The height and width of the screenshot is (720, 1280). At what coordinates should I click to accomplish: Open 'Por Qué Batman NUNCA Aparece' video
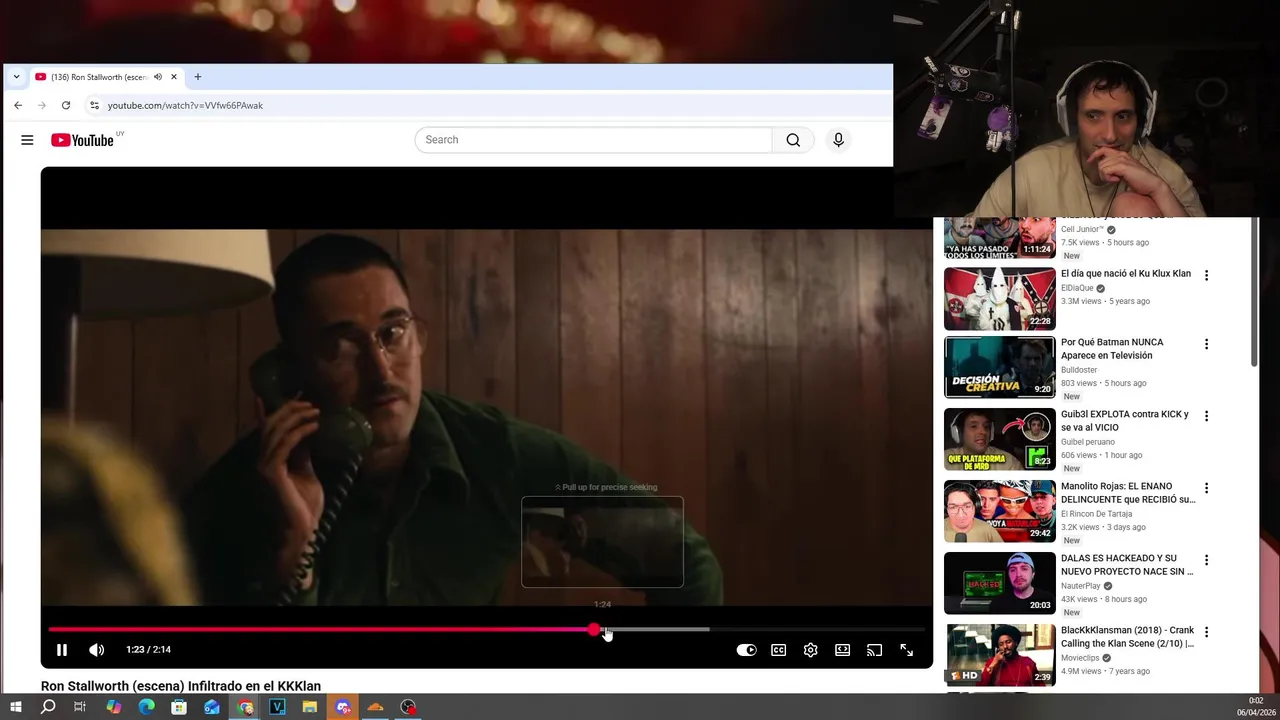click(x=1112, y=349)
